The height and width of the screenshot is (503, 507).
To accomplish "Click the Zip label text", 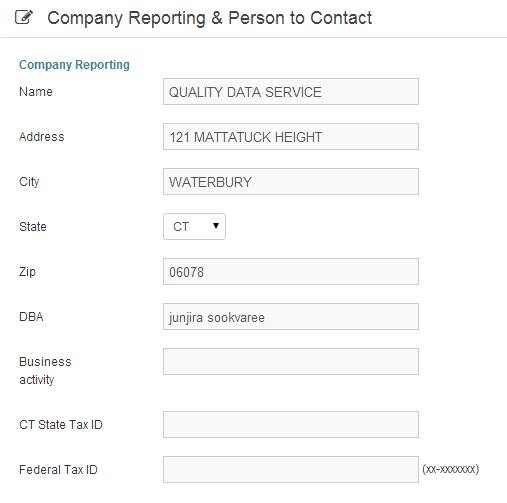I will 27,272.
